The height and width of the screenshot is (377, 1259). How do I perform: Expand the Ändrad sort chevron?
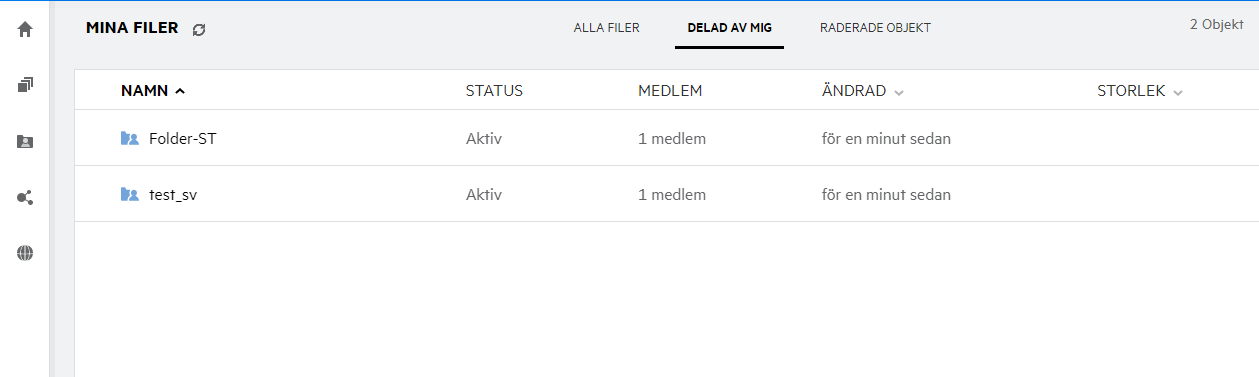click(x=899, y=92)
